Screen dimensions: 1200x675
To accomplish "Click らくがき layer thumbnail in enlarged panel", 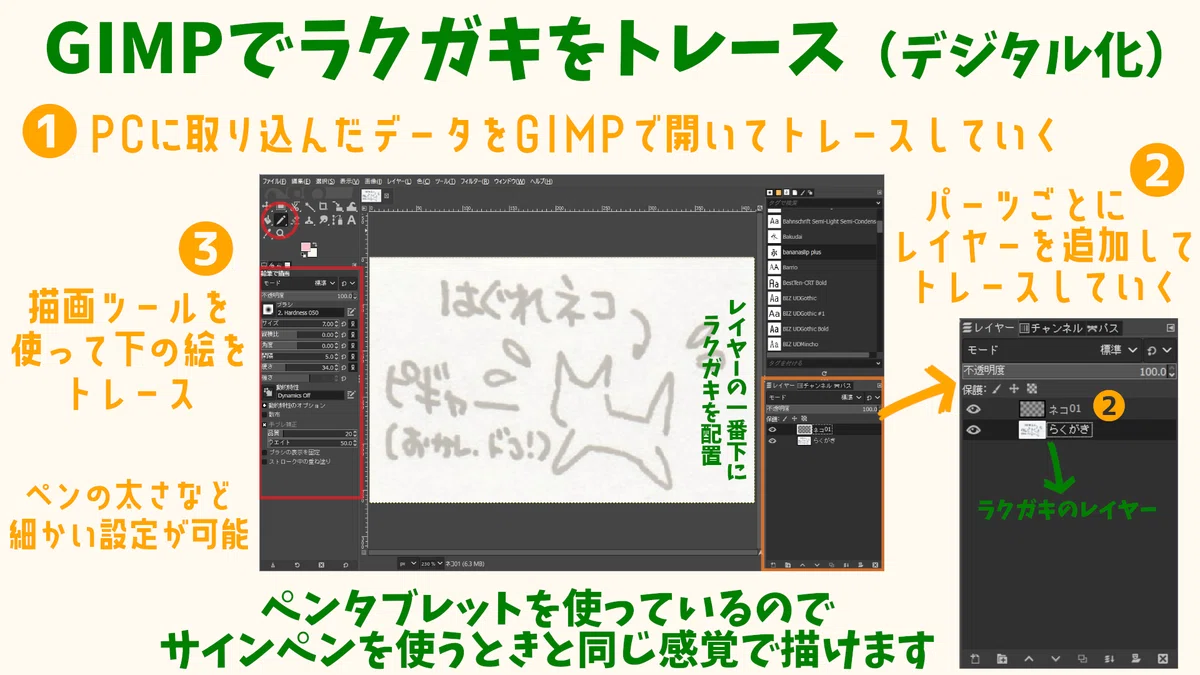I will click(x=1032, y=430).
